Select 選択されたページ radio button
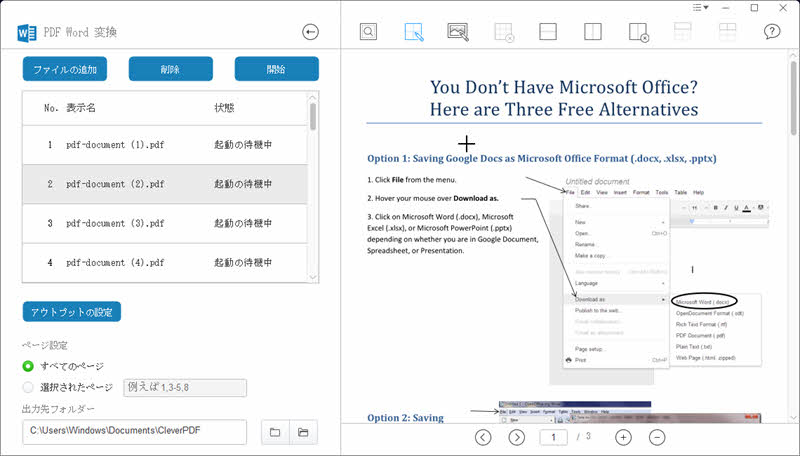 28,387
